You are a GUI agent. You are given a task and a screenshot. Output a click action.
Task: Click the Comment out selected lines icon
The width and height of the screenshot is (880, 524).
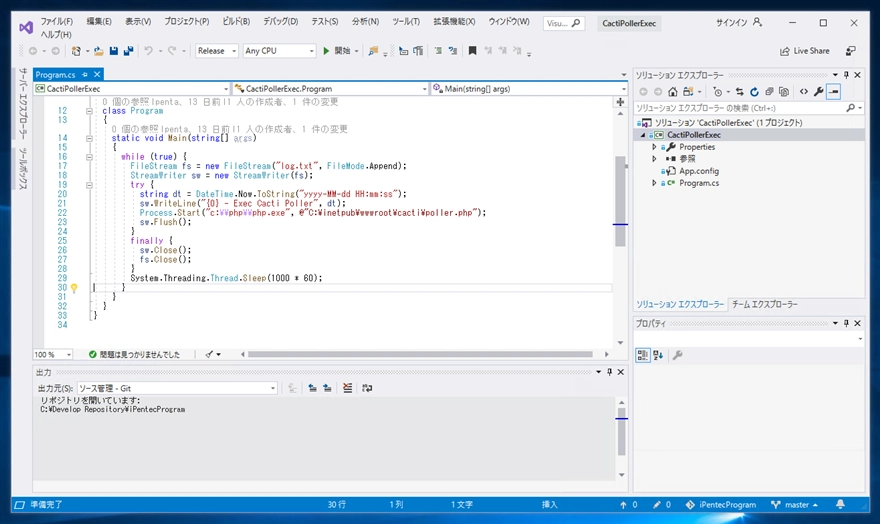pos(438,51)
